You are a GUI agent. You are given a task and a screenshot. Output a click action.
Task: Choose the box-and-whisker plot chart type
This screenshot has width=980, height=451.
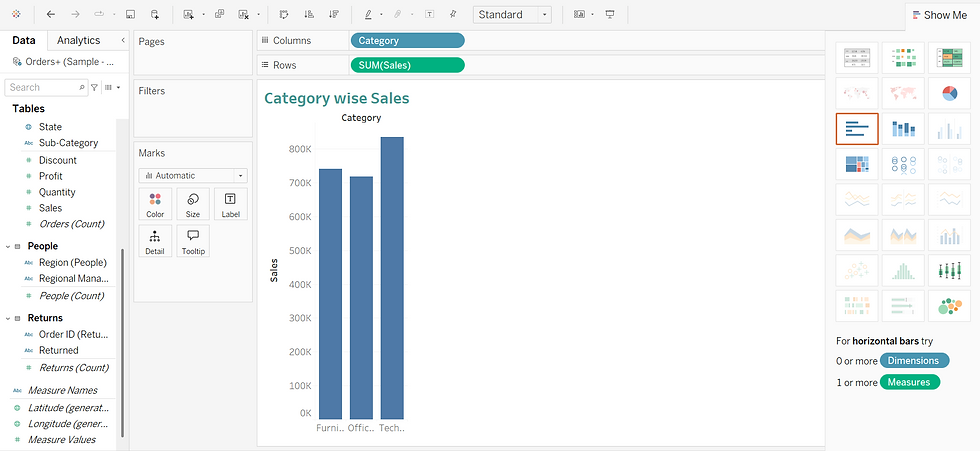(949, 270)
